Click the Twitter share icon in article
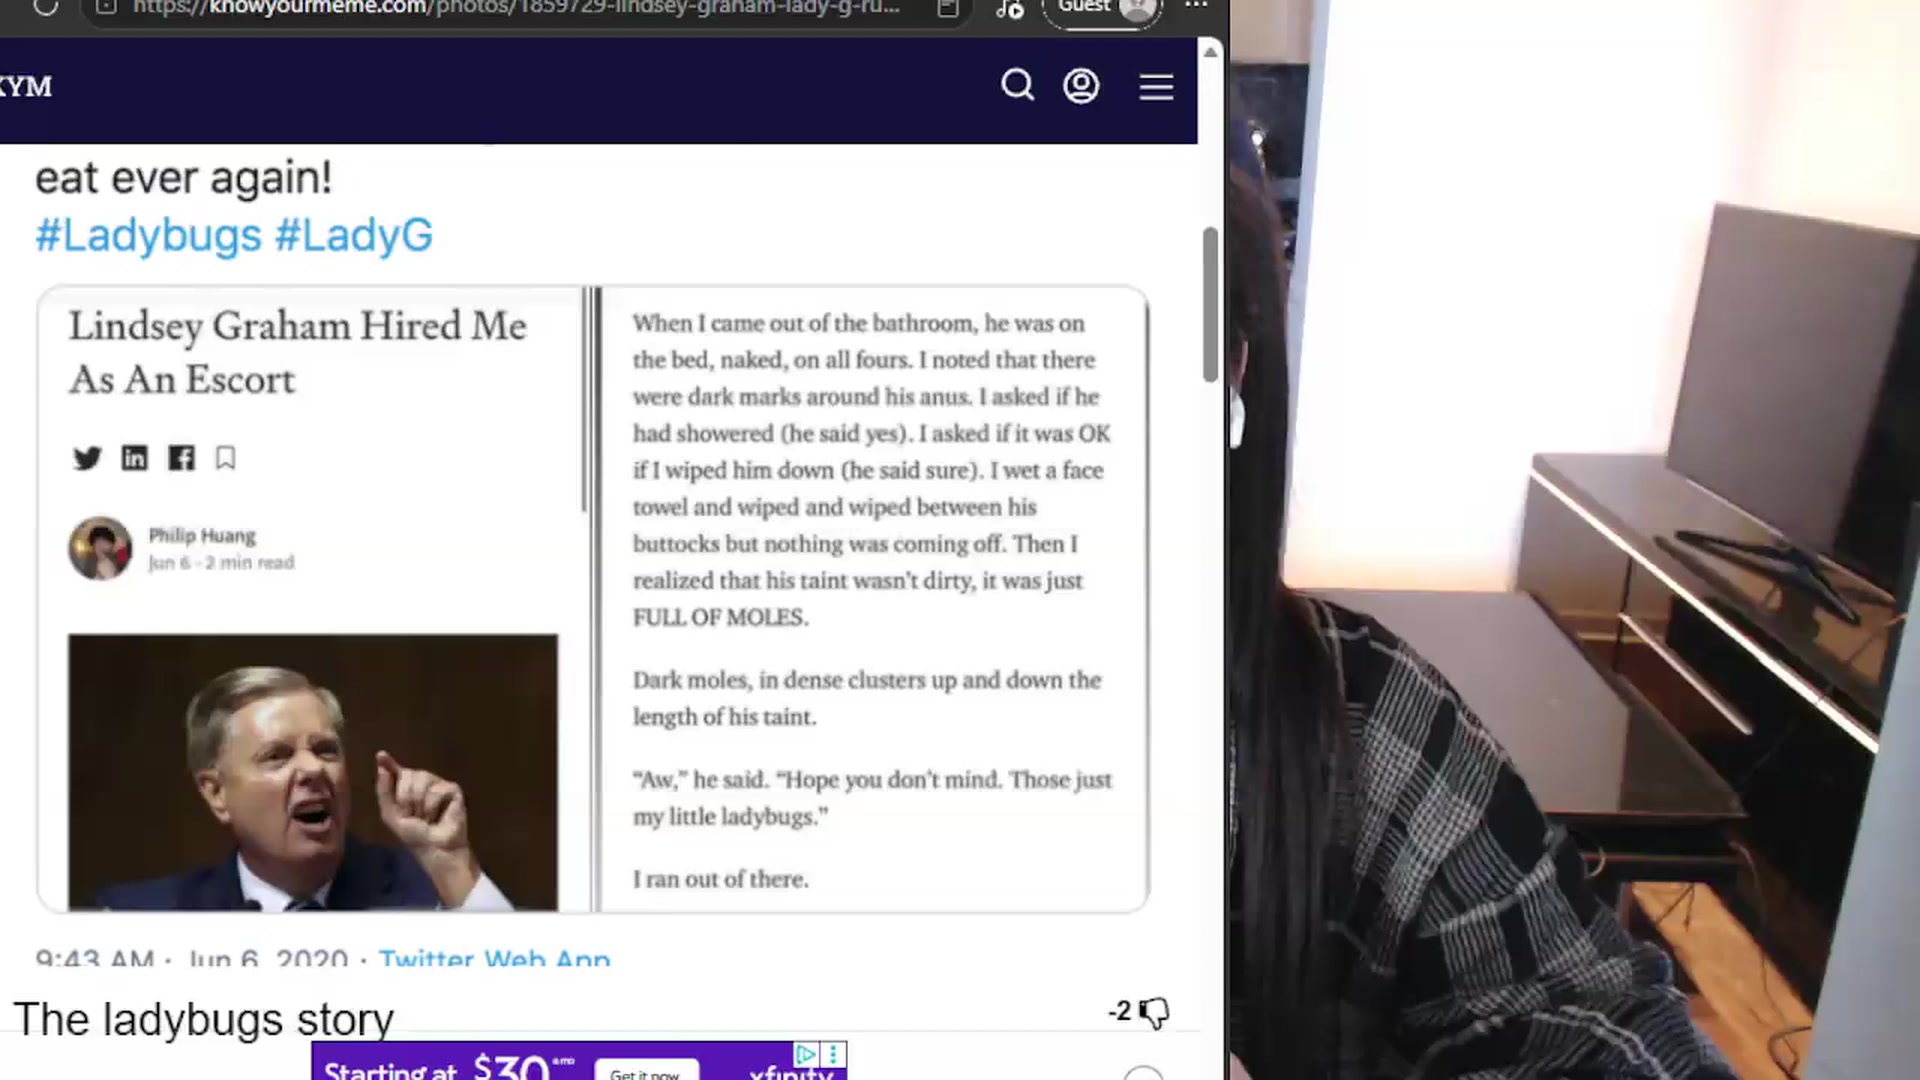This screenshot has width=1920, height=1080. (87, 458)
